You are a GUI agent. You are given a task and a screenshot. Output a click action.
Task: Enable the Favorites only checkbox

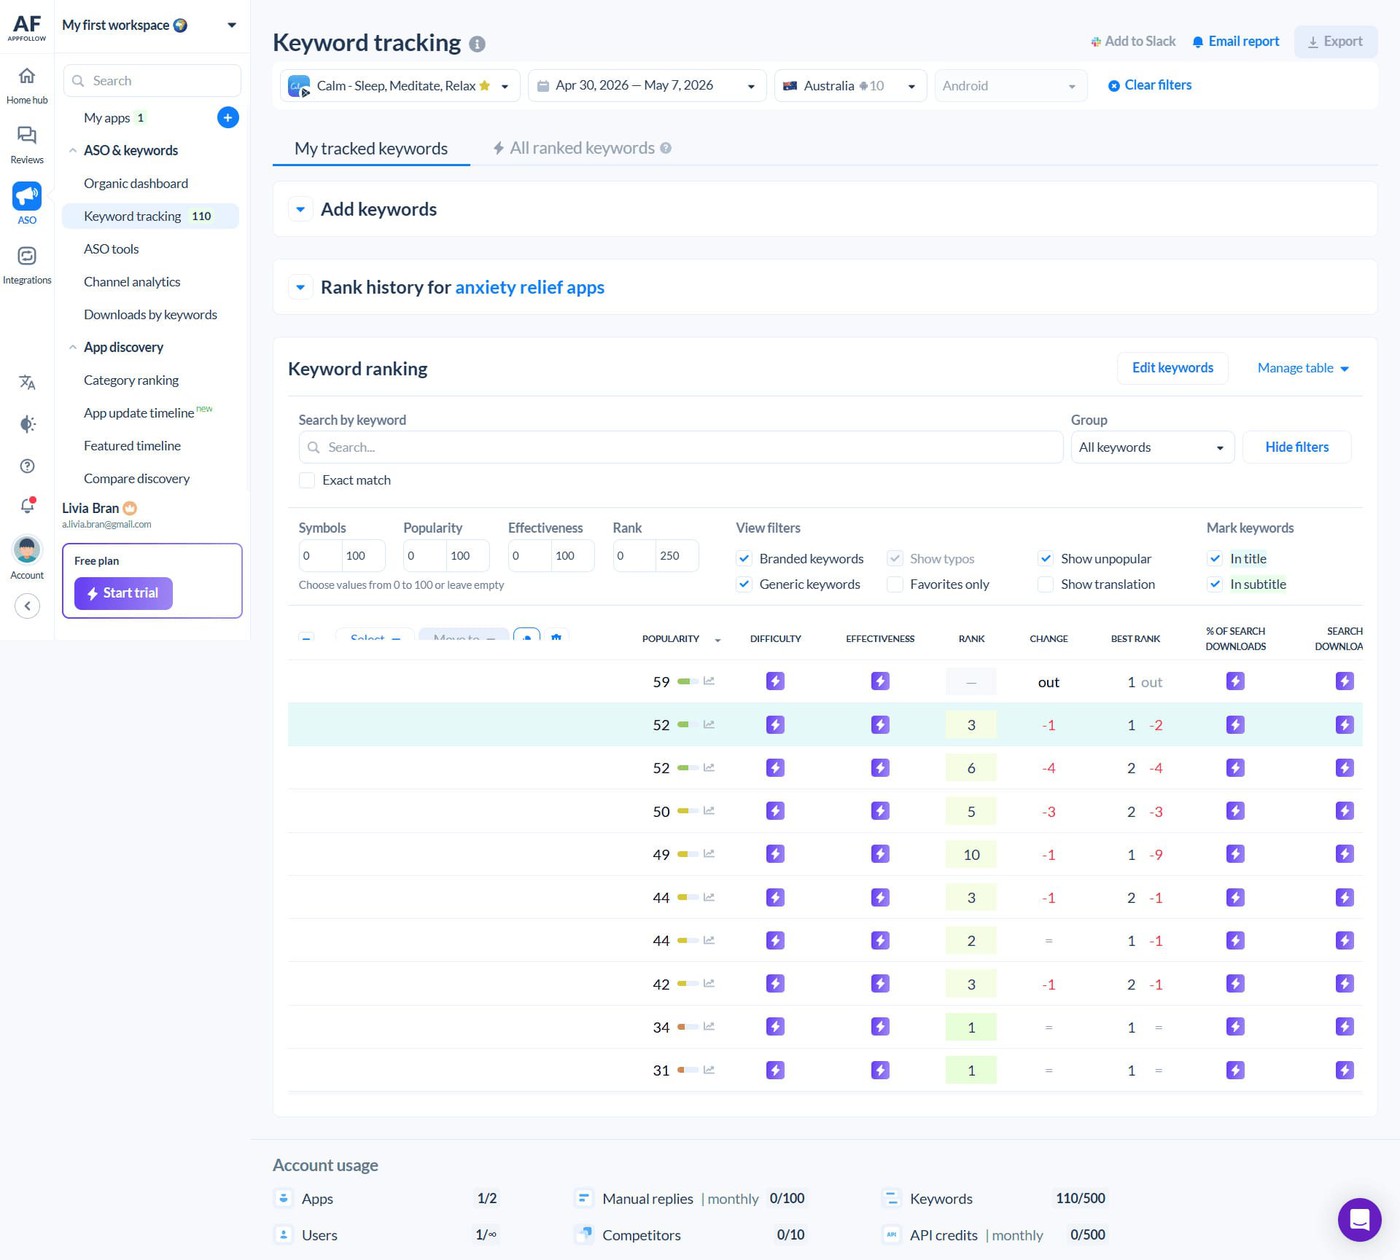[895, 584]
